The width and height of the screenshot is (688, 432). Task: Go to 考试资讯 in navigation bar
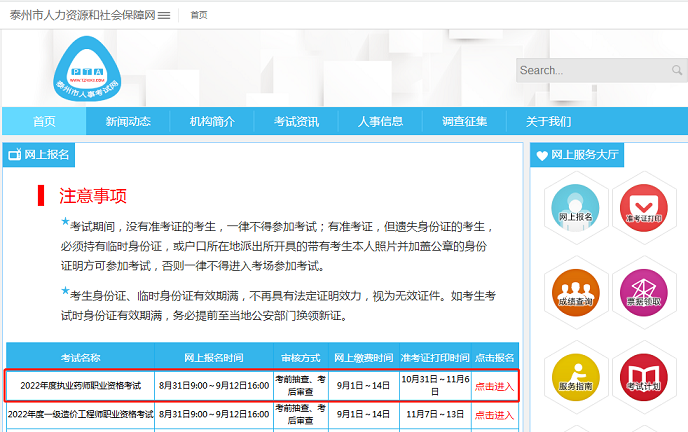click(297, 122)
